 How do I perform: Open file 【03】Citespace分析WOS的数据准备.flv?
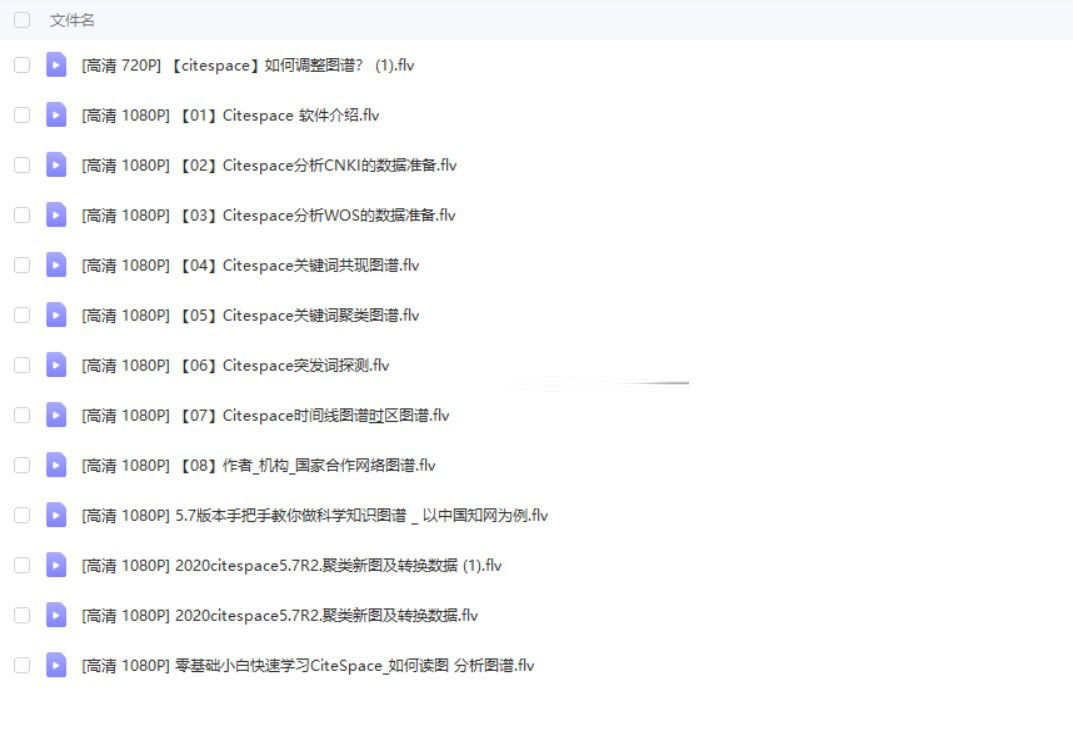click(268, 215)
